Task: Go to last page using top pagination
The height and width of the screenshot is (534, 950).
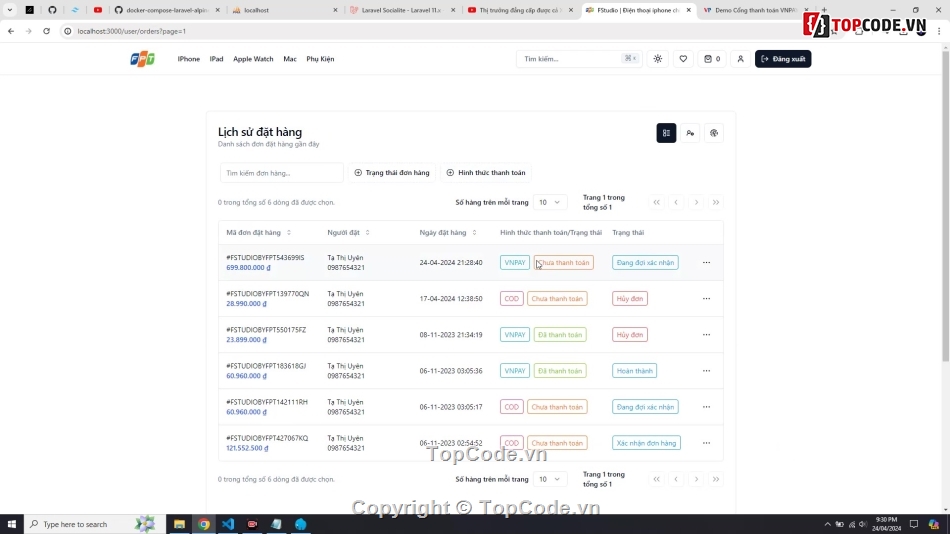Action: 716,202
